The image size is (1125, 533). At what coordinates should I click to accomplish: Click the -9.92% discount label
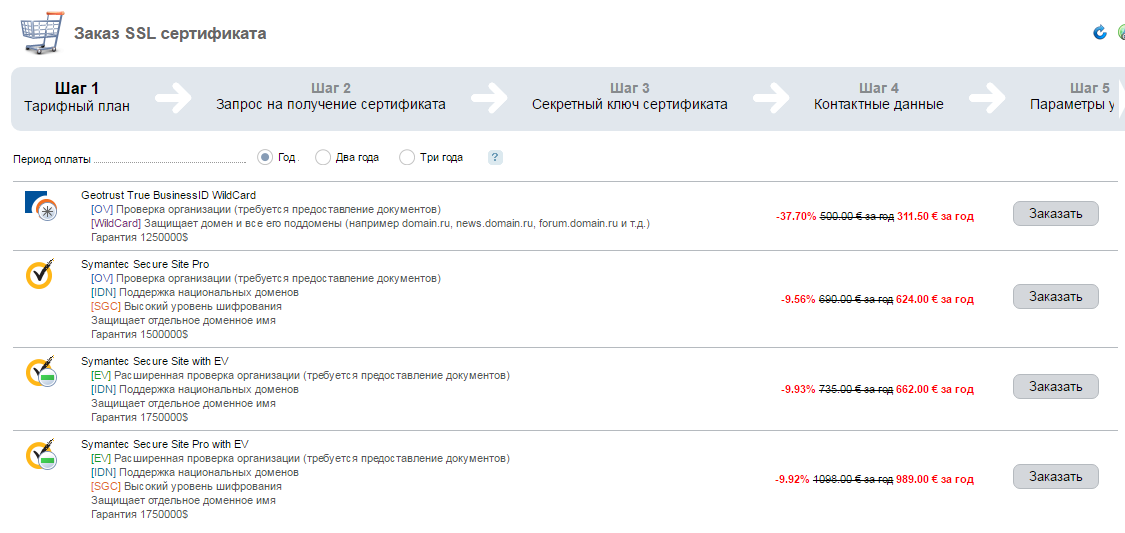click(x=793, y=479)
